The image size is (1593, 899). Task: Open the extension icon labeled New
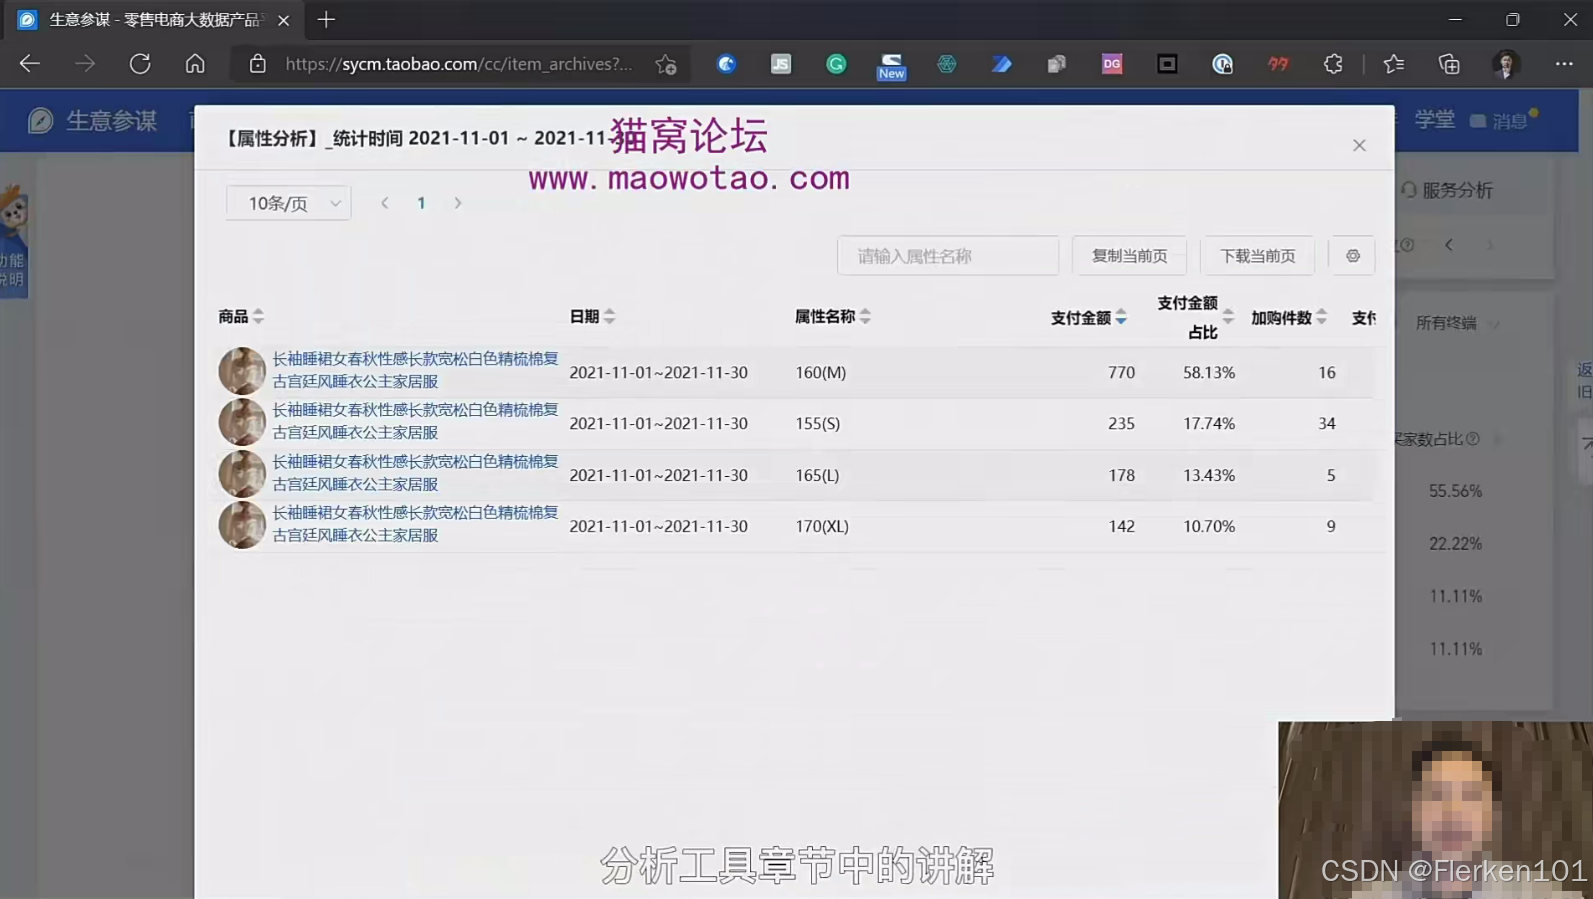pos(891,66)
